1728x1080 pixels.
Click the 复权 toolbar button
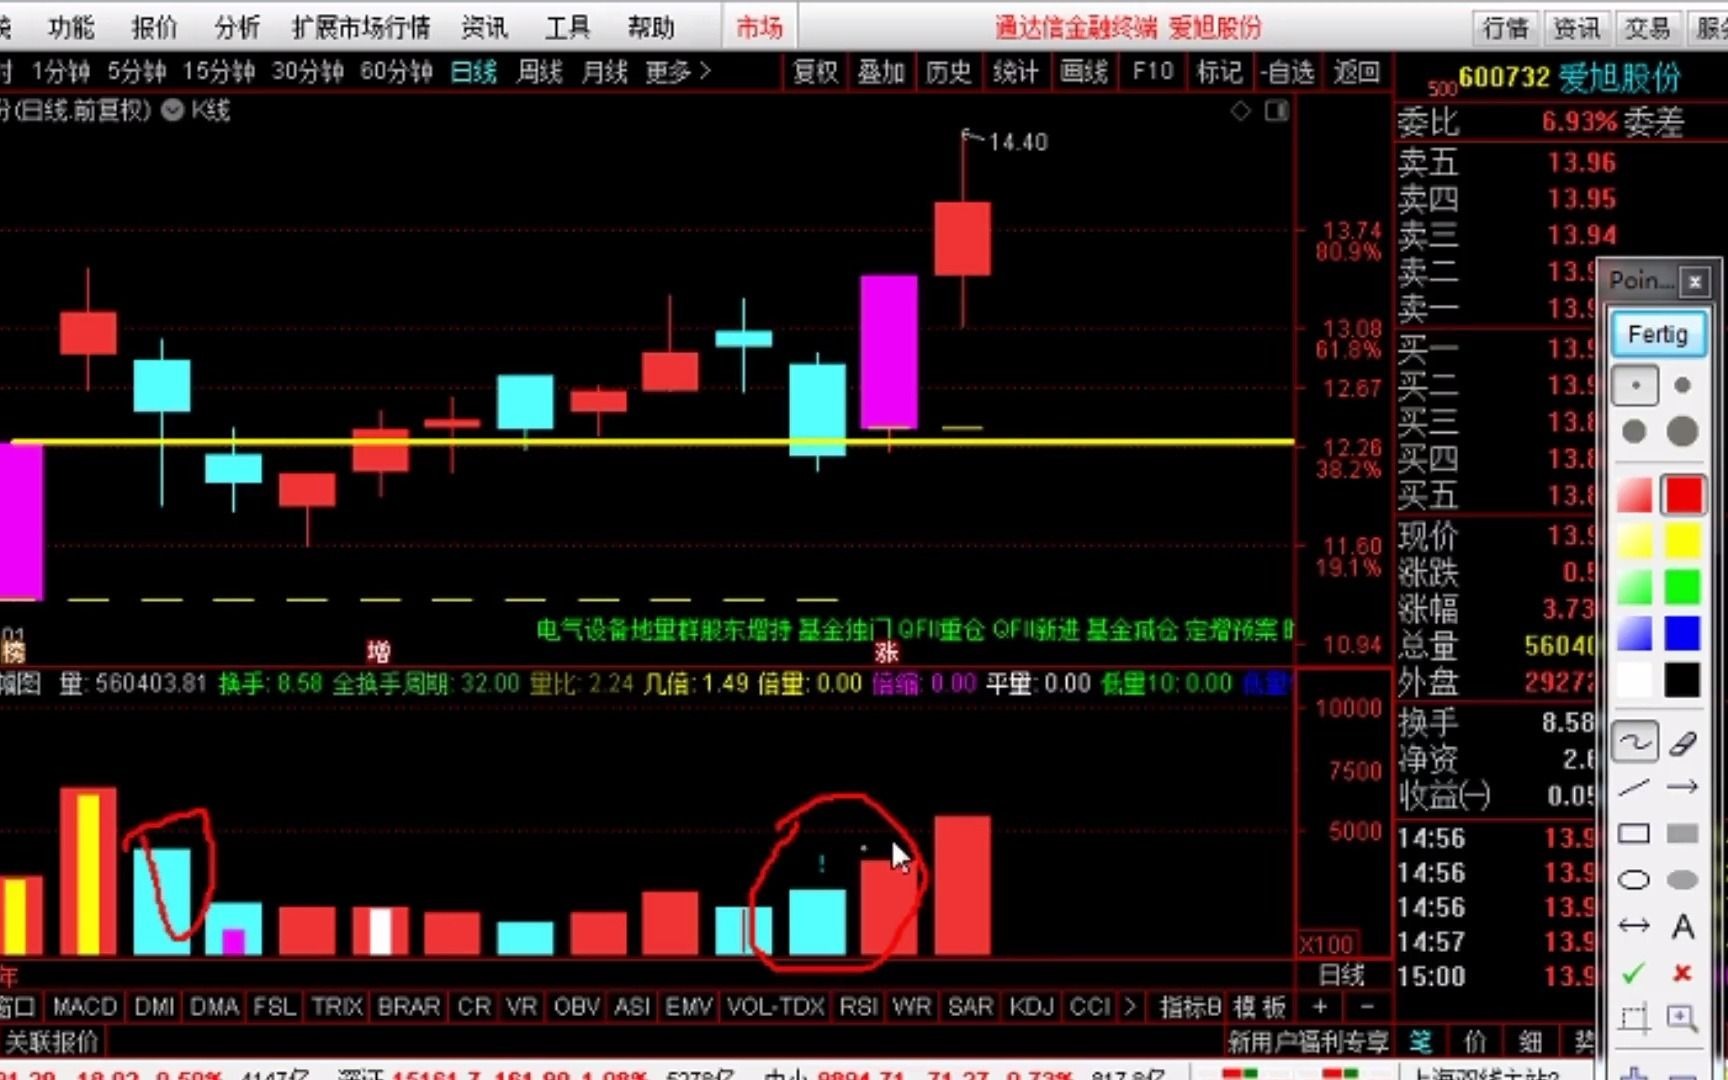[815, 72]
